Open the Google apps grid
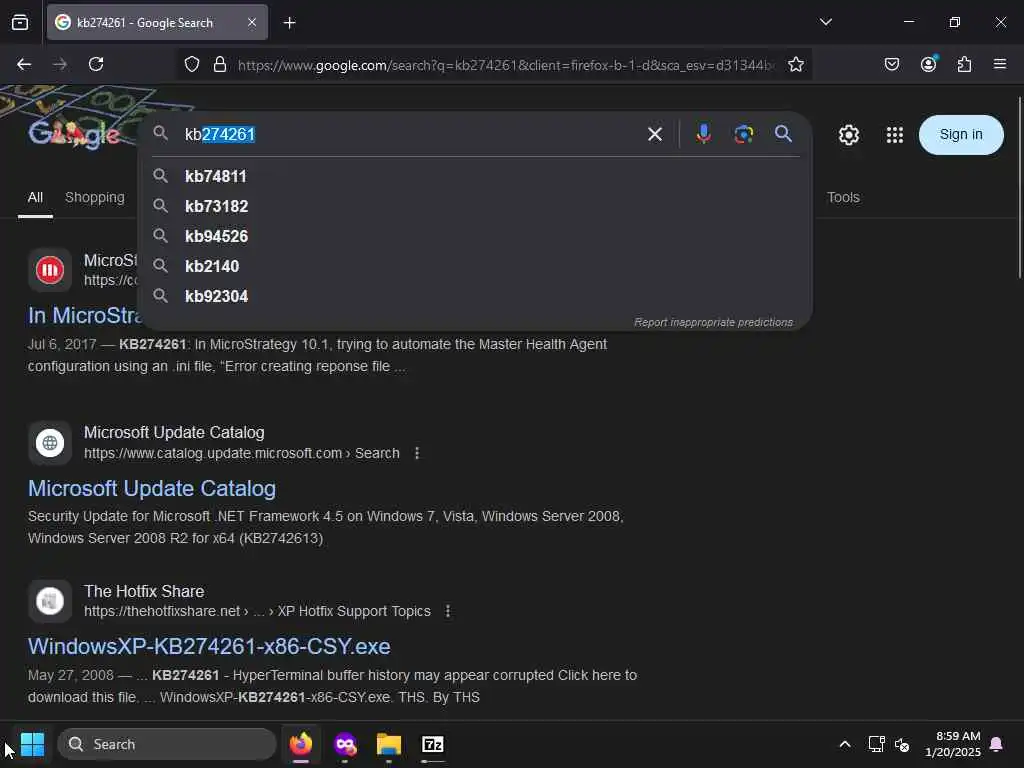Viewport: 1024px width, 768px height. 894,135
